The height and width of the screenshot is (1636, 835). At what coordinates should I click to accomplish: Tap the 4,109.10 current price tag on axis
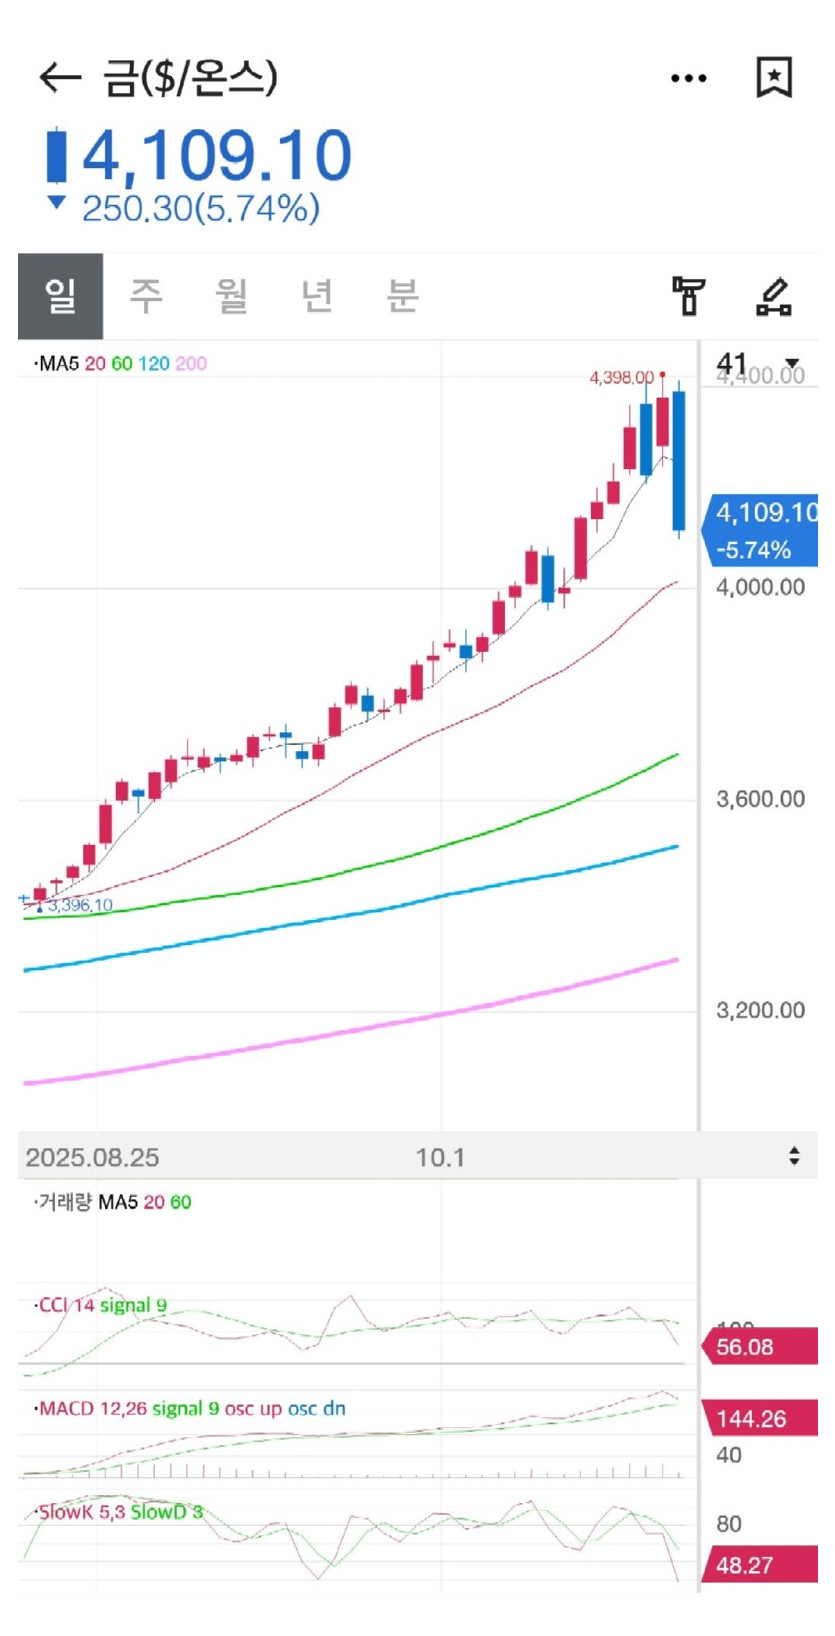(764, 530)
